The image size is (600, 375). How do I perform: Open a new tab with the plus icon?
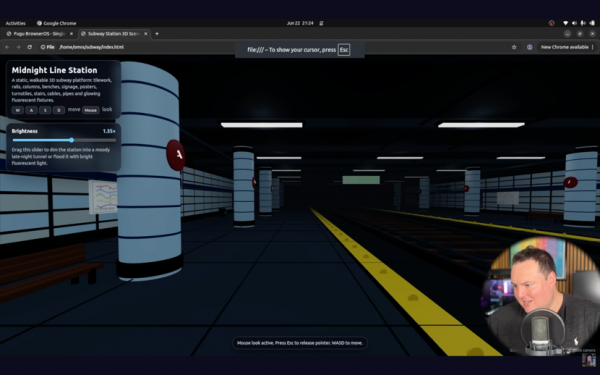(157, 34)
